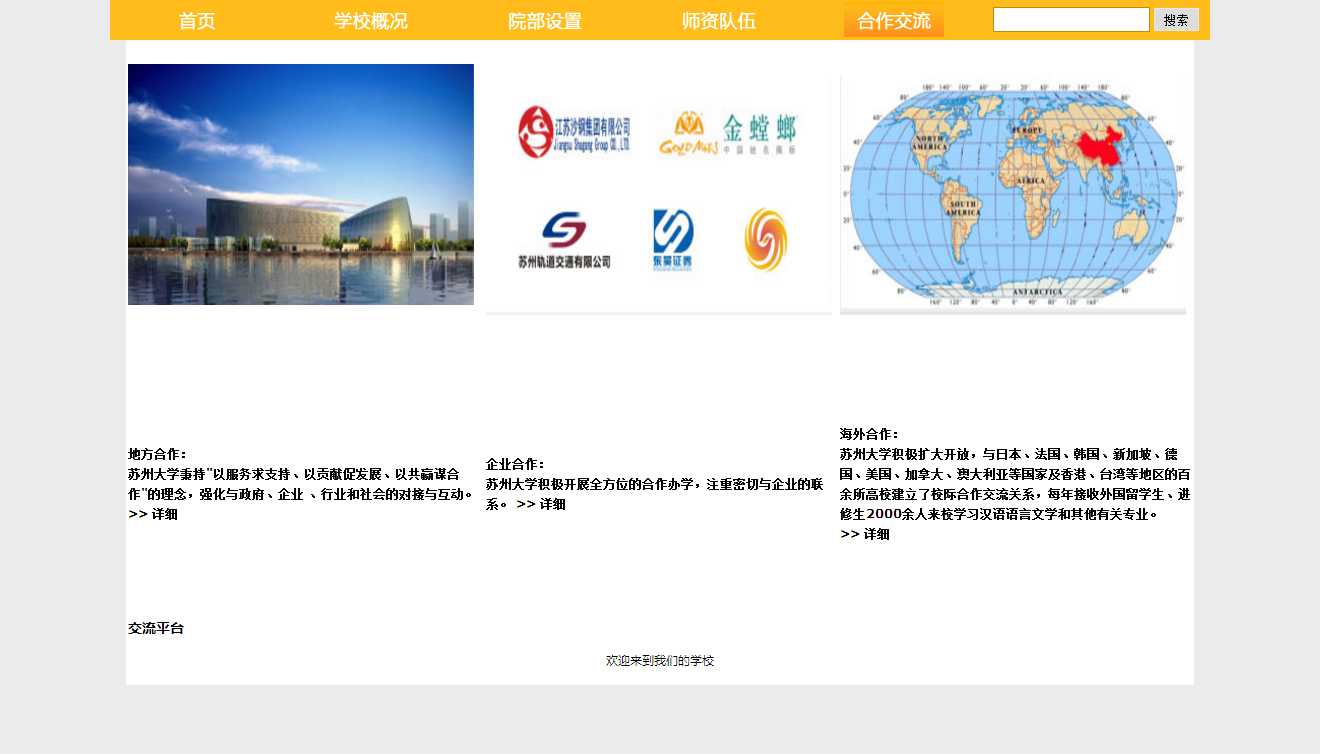The width and height of the screenshot is (1320, 754).
Task: Open the 详细 link under 海外合作
Action: tap(876, 534)
